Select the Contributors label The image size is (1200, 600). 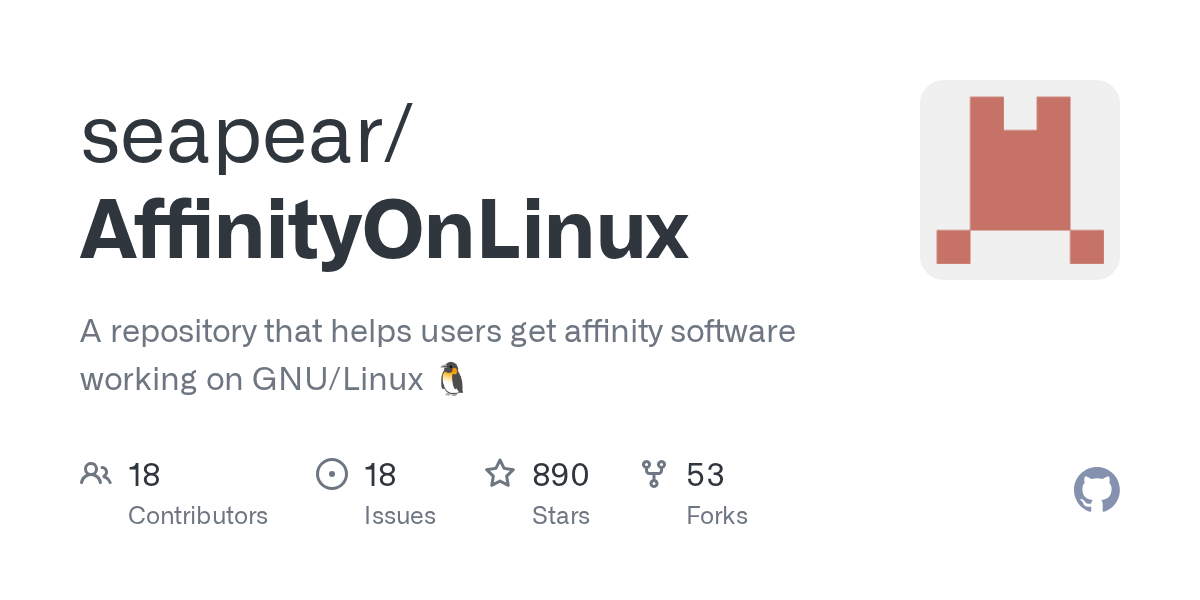(198, 516)
